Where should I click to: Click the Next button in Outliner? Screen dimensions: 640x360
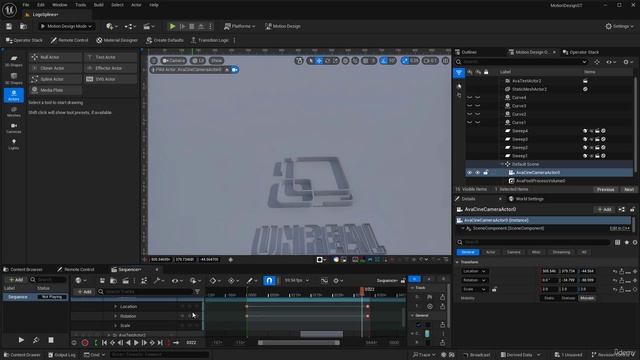click(x=629, y=190)
